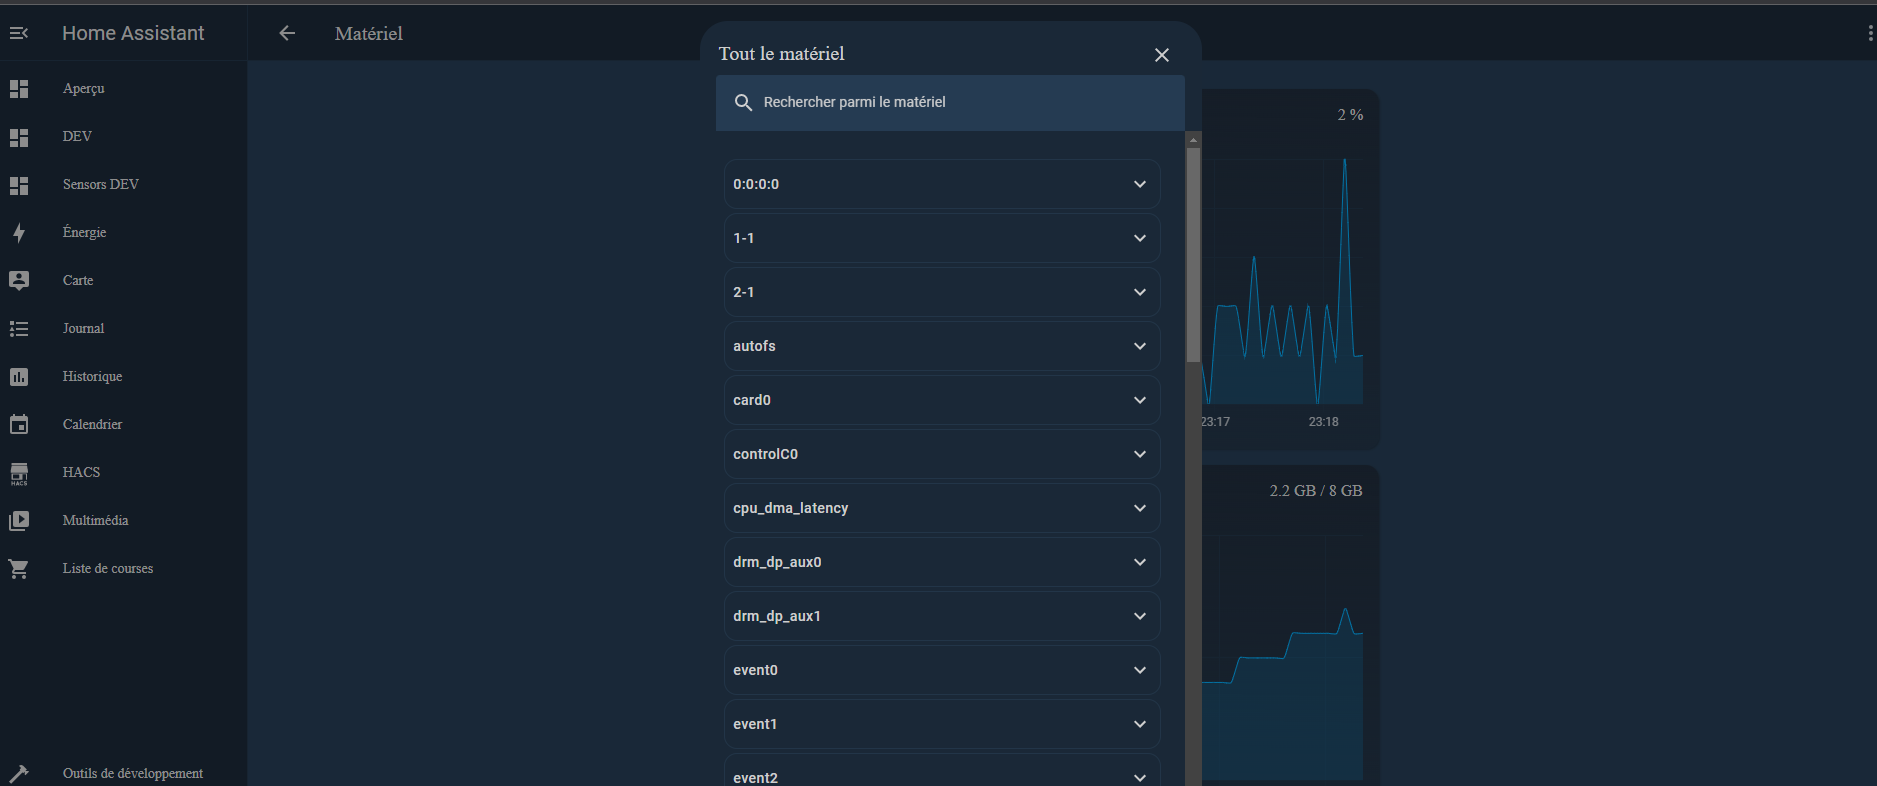Click the hardware list scrollbar thumb
1877x786 pixels.
pos(1193,255)
